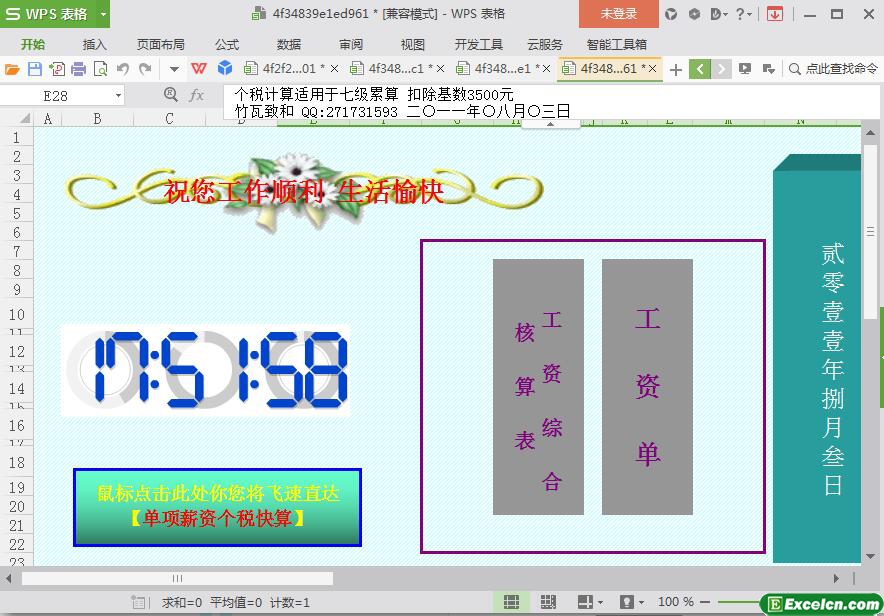884x616 pixels.
Task: Click the zoom out minus button
Action: click(704, 602)
